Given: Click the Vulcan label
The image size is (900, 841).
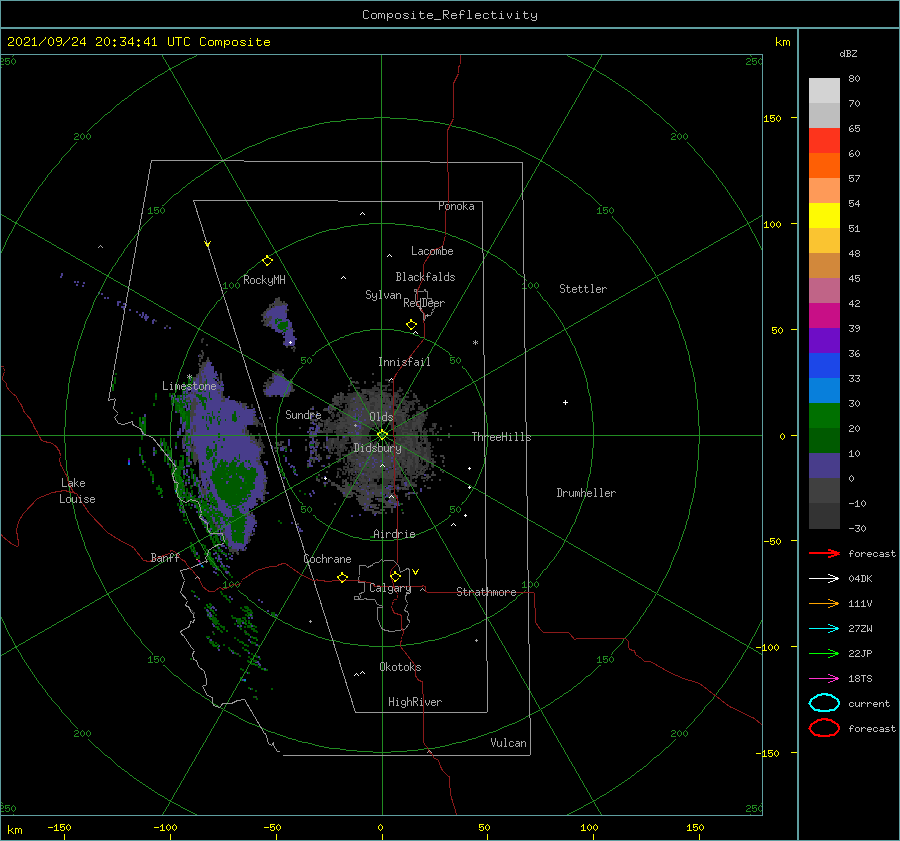Looking at the screenshot, I should tap(509, 743).
